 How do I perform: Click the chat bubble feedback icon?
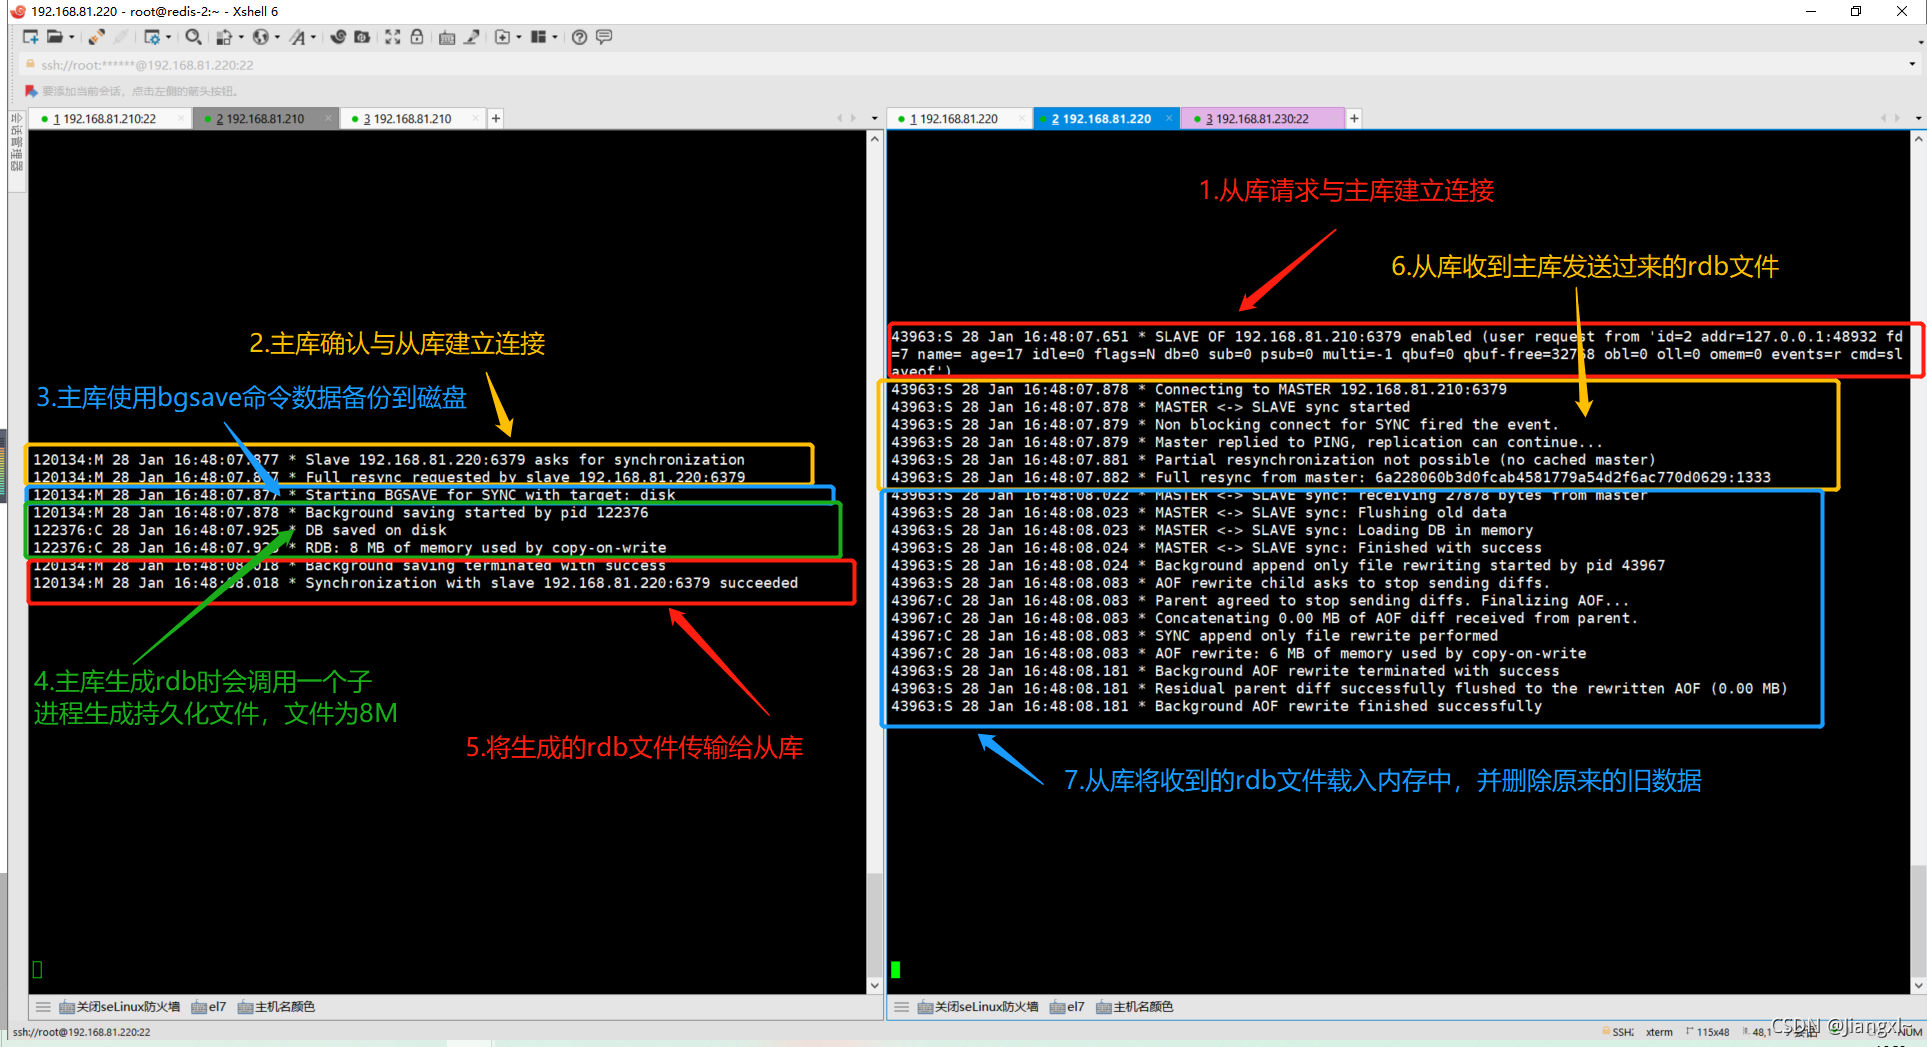click(x=604, y=37)
